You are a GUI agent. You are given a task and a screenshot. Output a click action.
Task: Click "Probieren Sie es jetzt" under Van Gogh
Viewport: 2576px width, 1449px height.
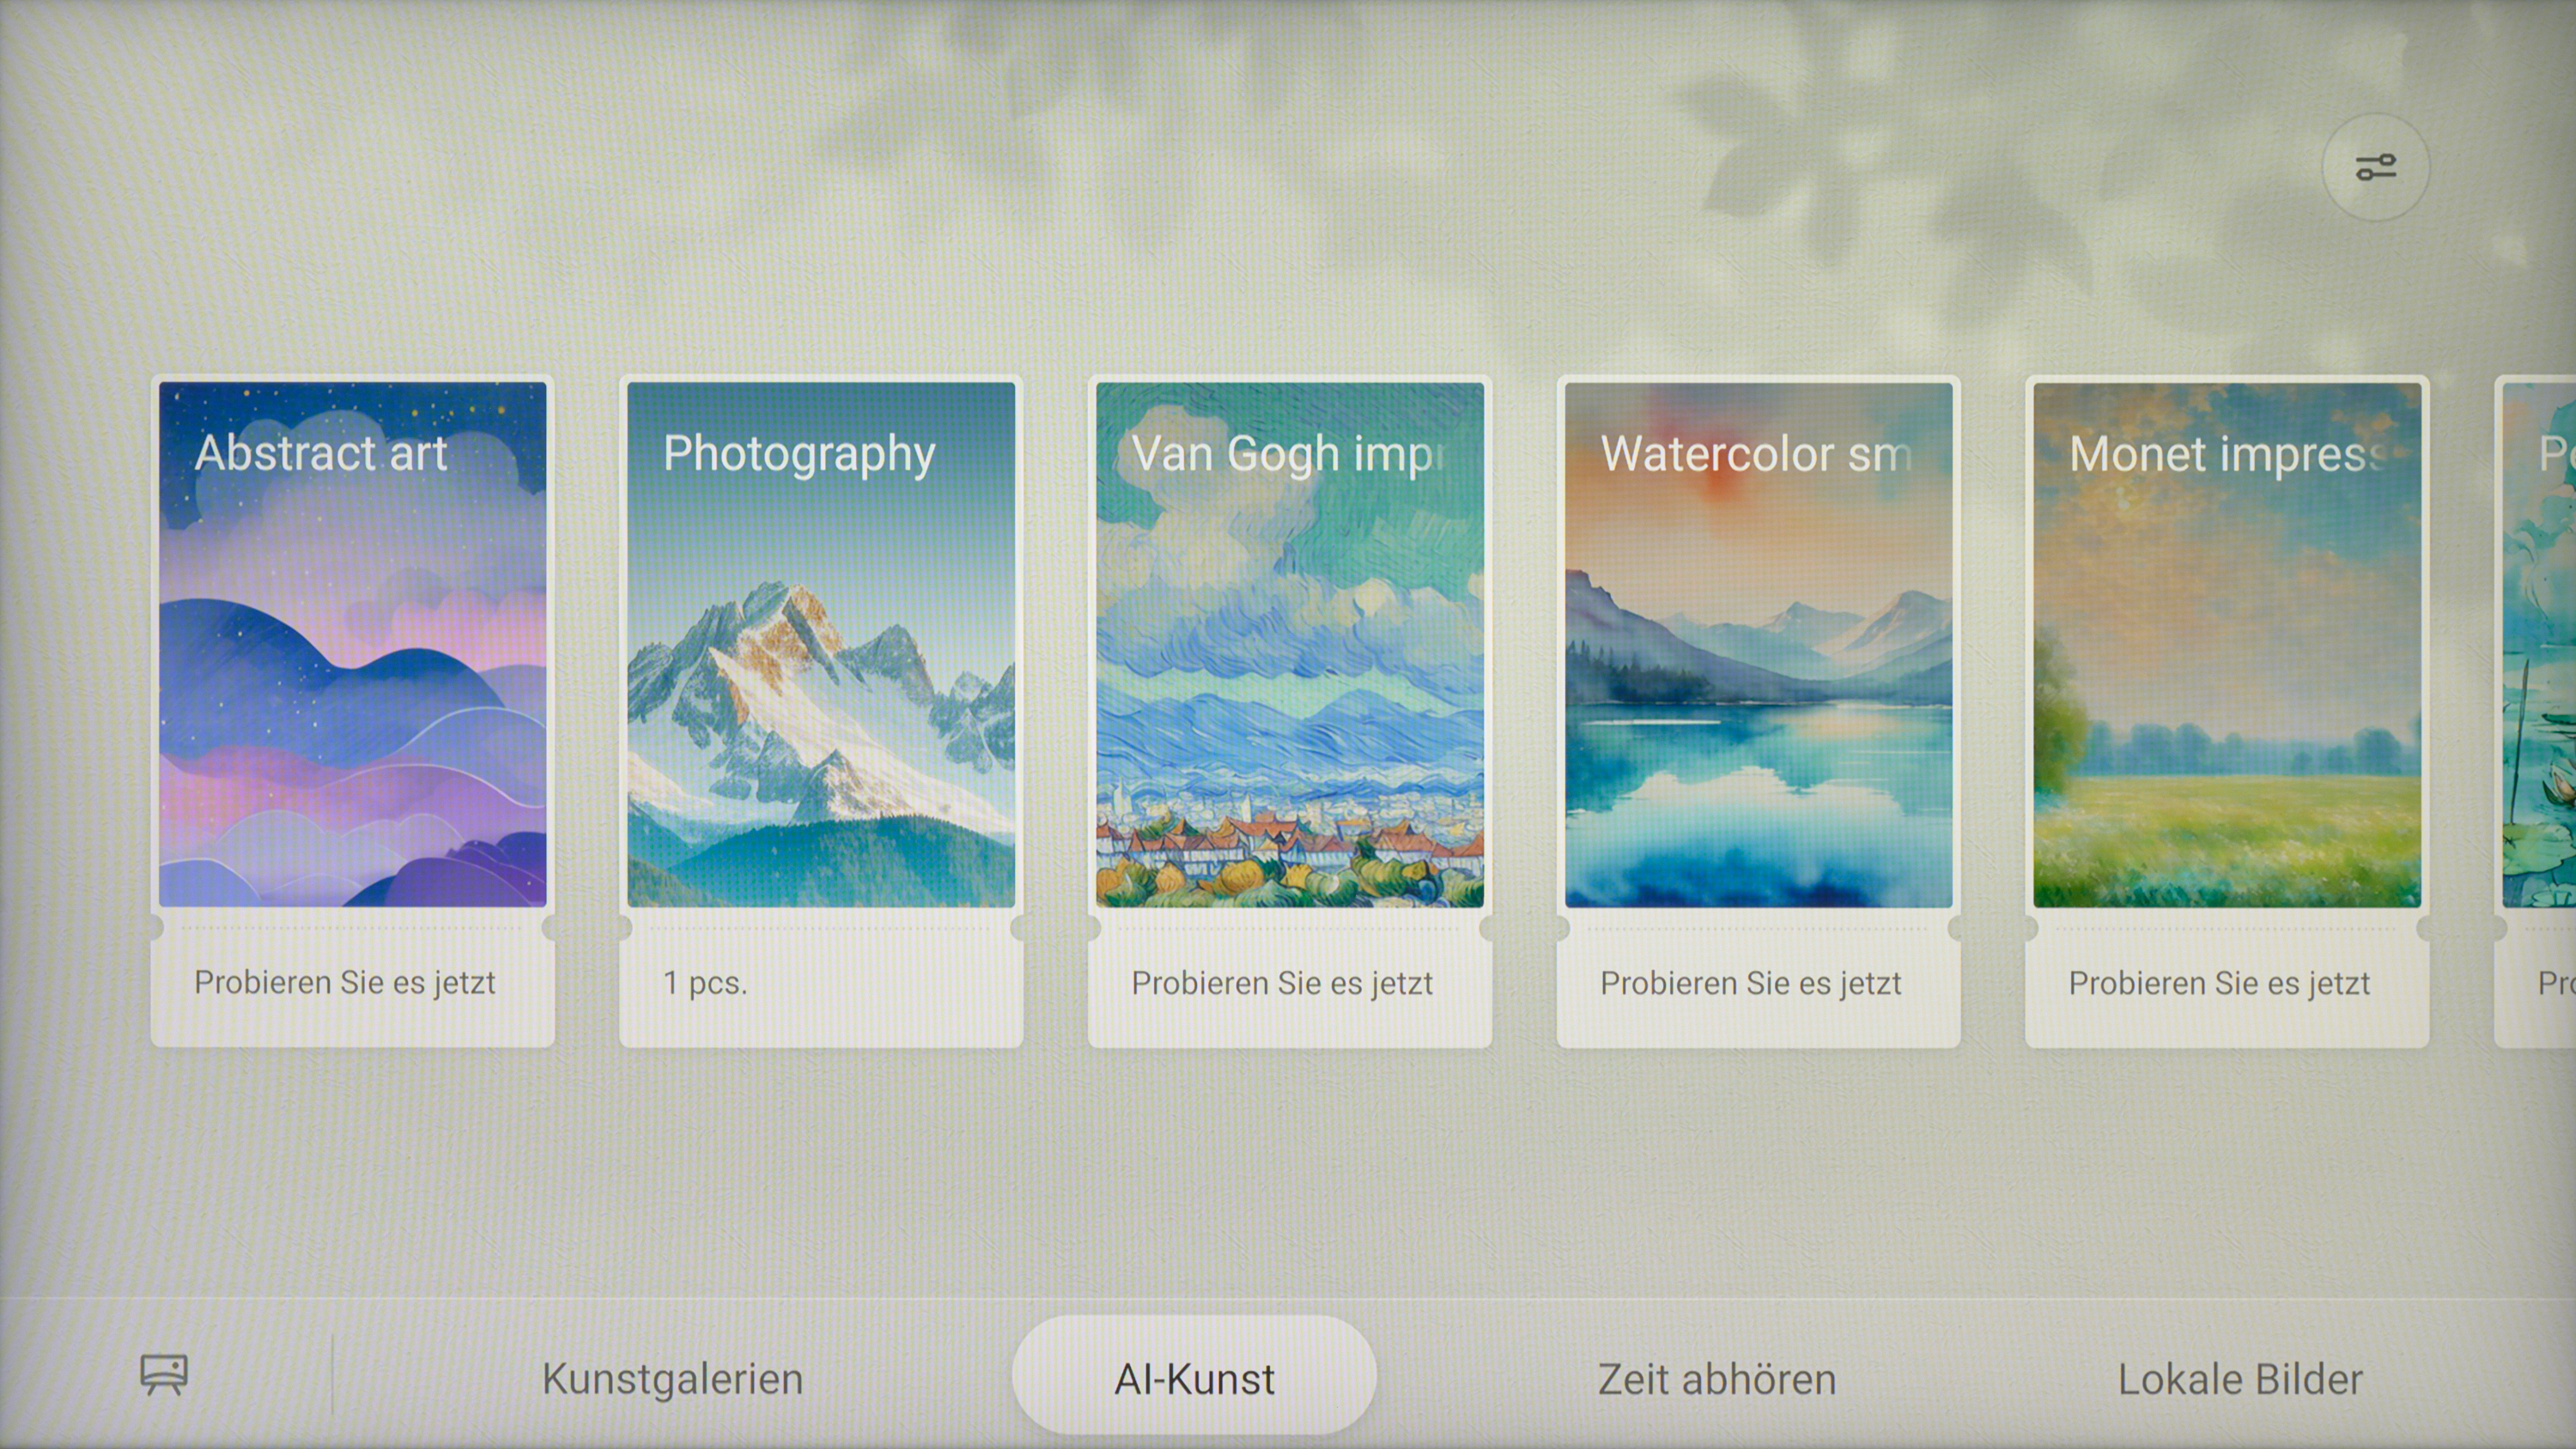point(1282,983)
